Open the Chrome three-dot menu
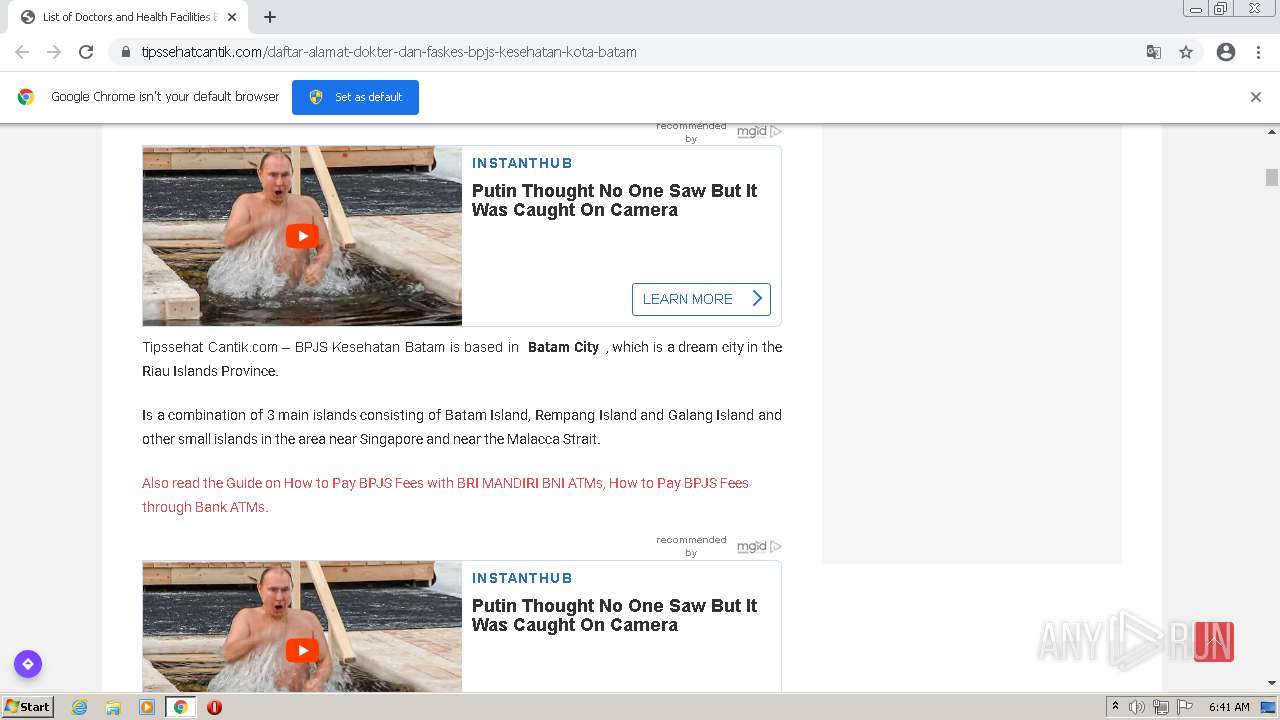This screenshot has width=1280, height=720. click(1258, 52)
